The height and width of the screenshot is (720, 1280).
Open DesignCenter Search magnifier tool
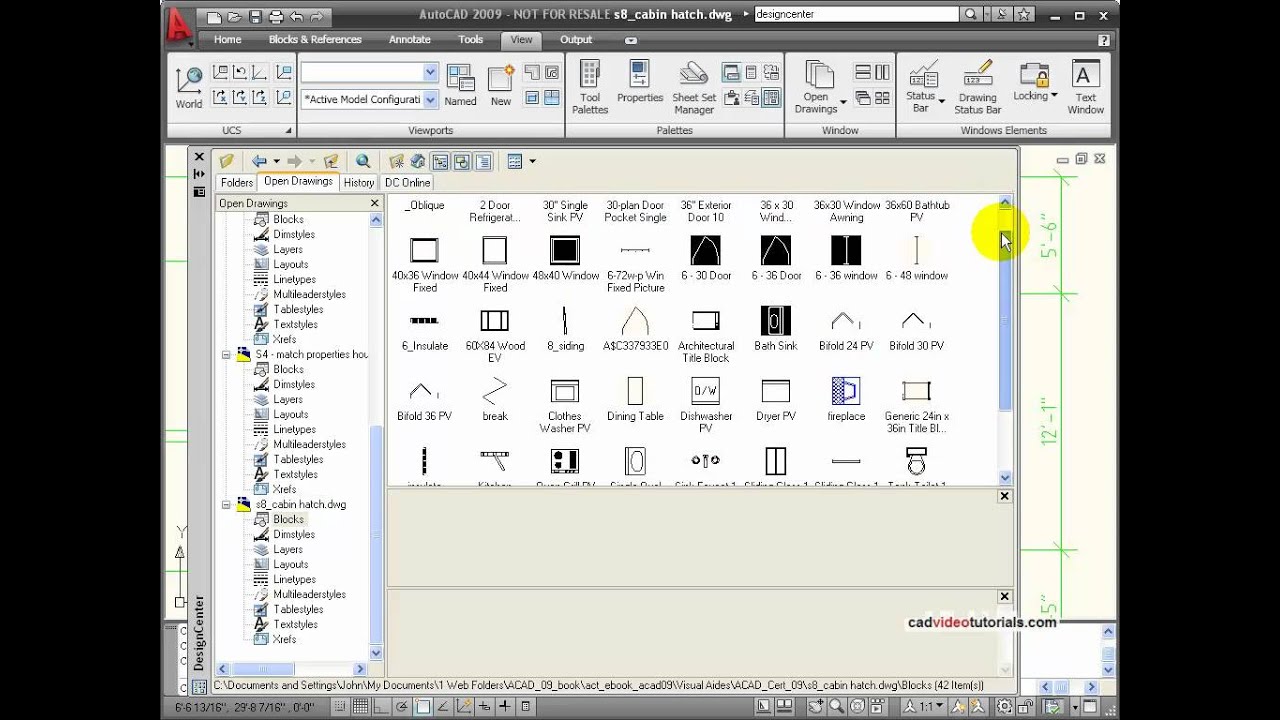pyautogui.click(x=363, y=161)
